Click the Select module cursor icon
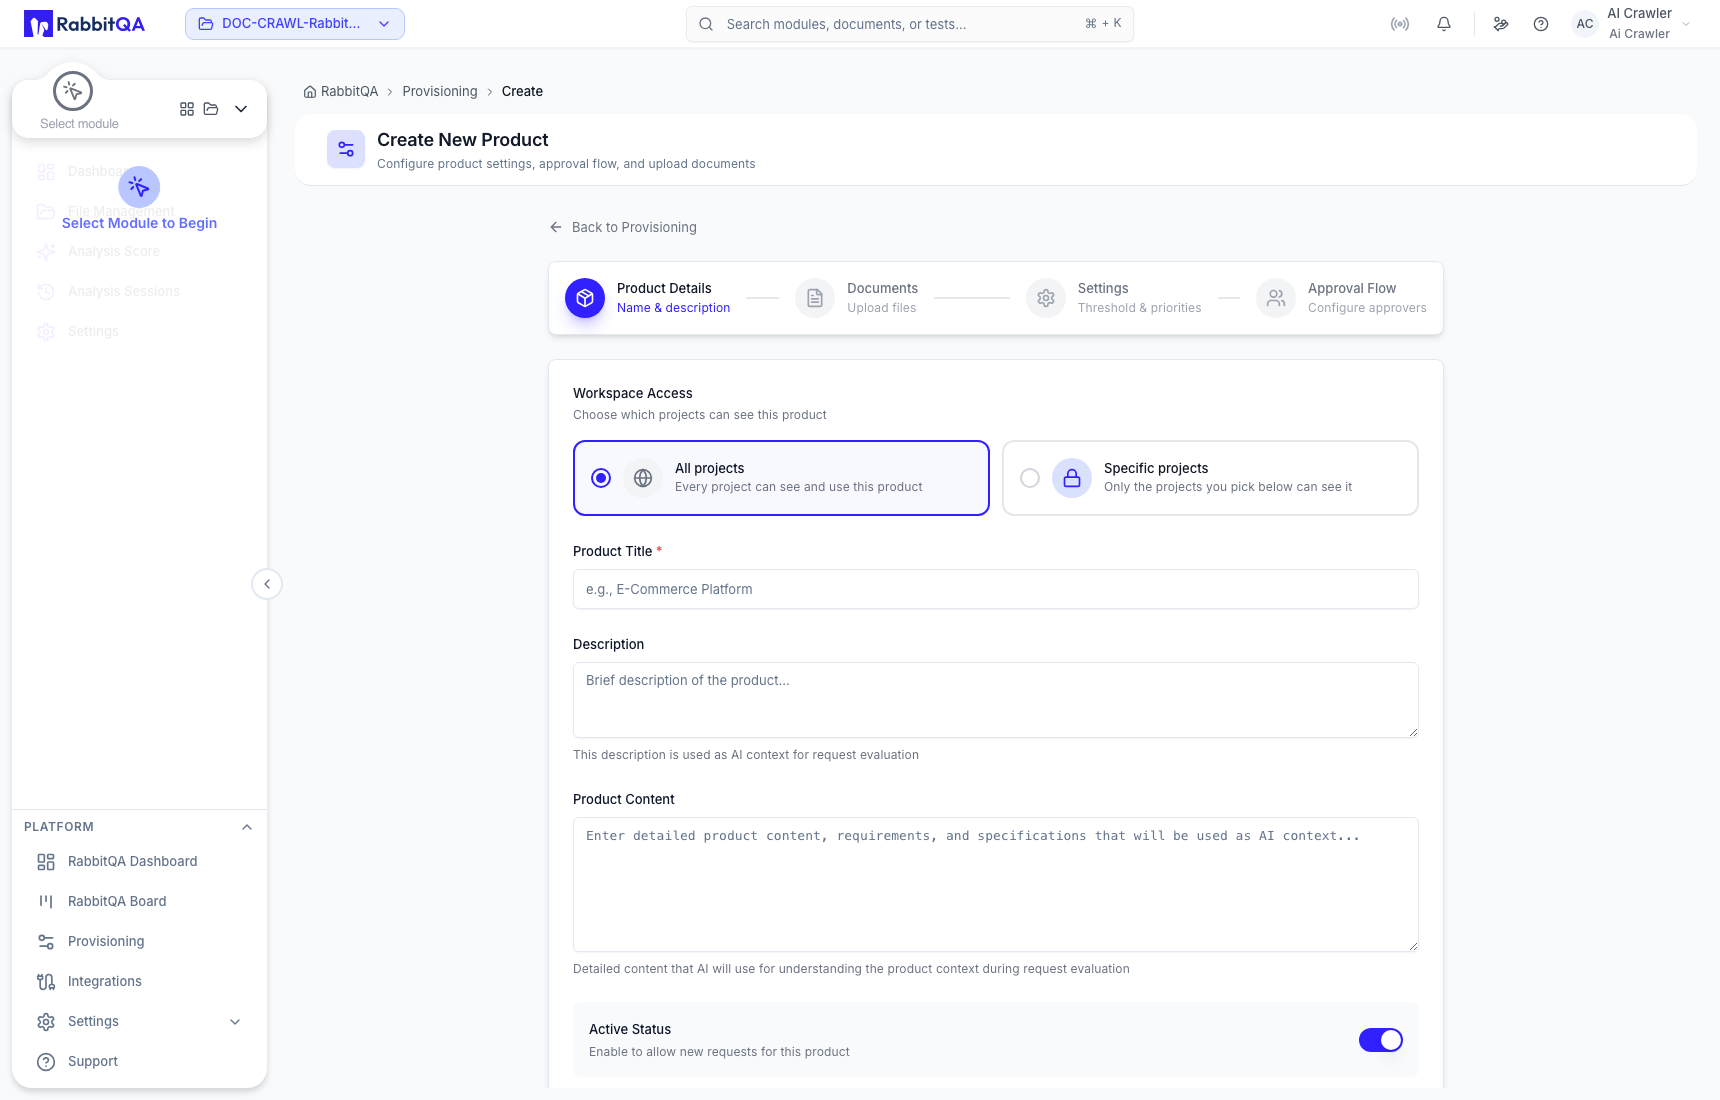The image size is (1720, 1100). pyautogui.click(x=73, y=91)
